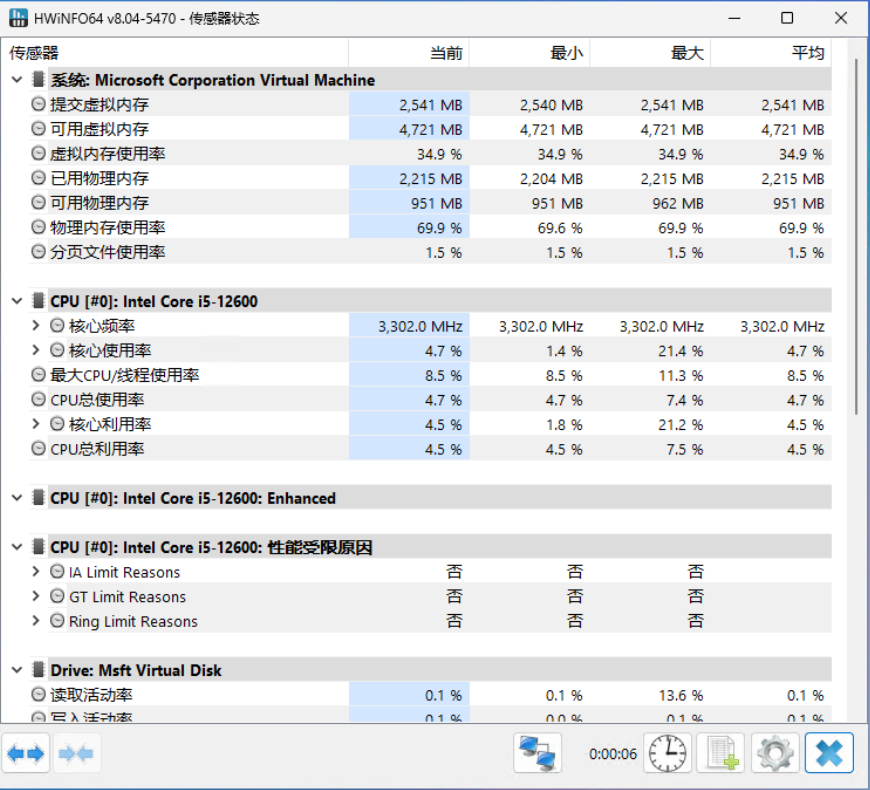870x790 pixels.
Task: Click the sensor icon beside 可用物理内存
Action: click(38, 202)
